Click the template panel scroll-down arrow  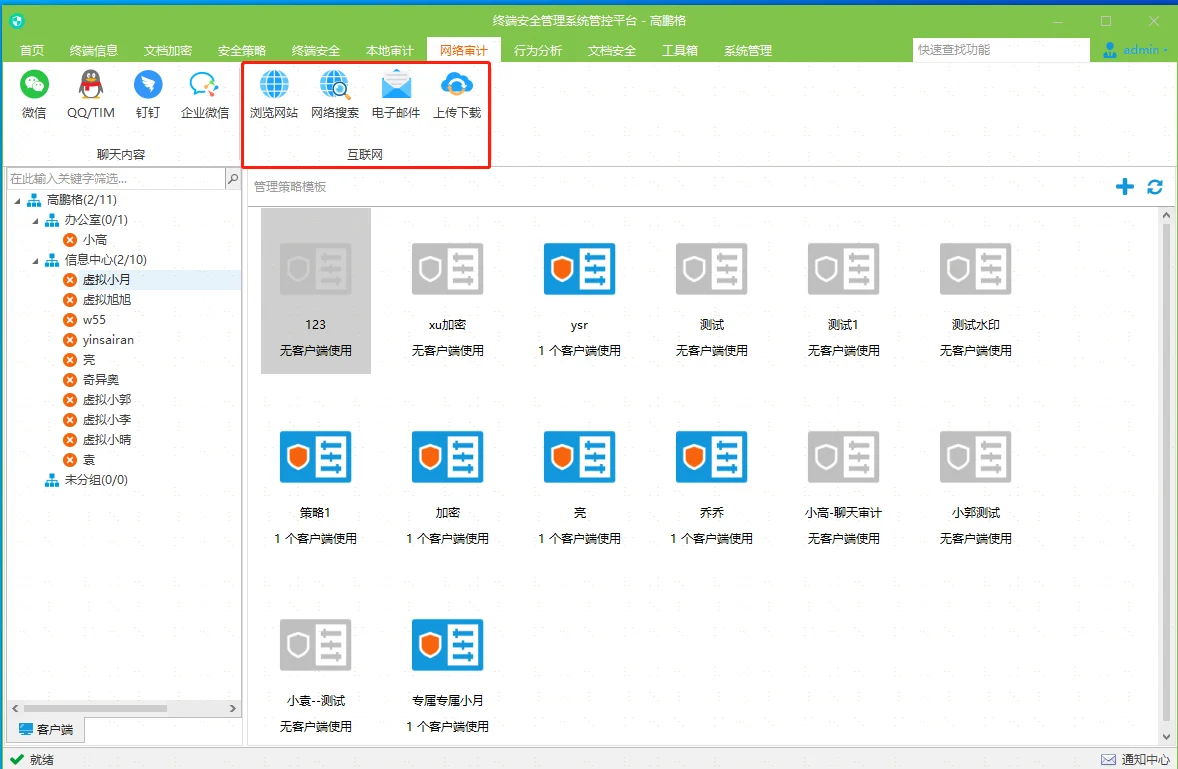[1166, 737]
